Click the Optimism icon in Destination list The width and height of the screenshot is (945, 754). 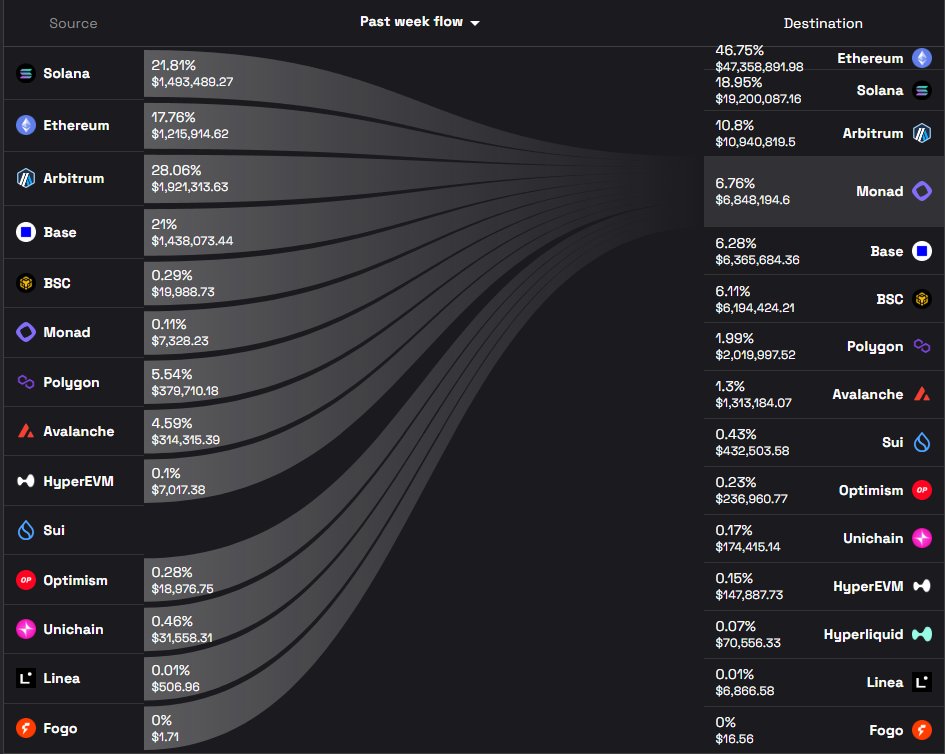tap(921, 490)
